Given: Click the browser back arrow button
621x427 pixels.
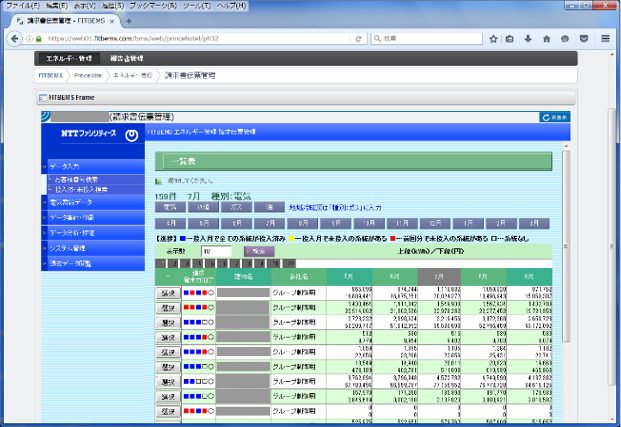Looking at the screenshot, I should coord(12,38).
